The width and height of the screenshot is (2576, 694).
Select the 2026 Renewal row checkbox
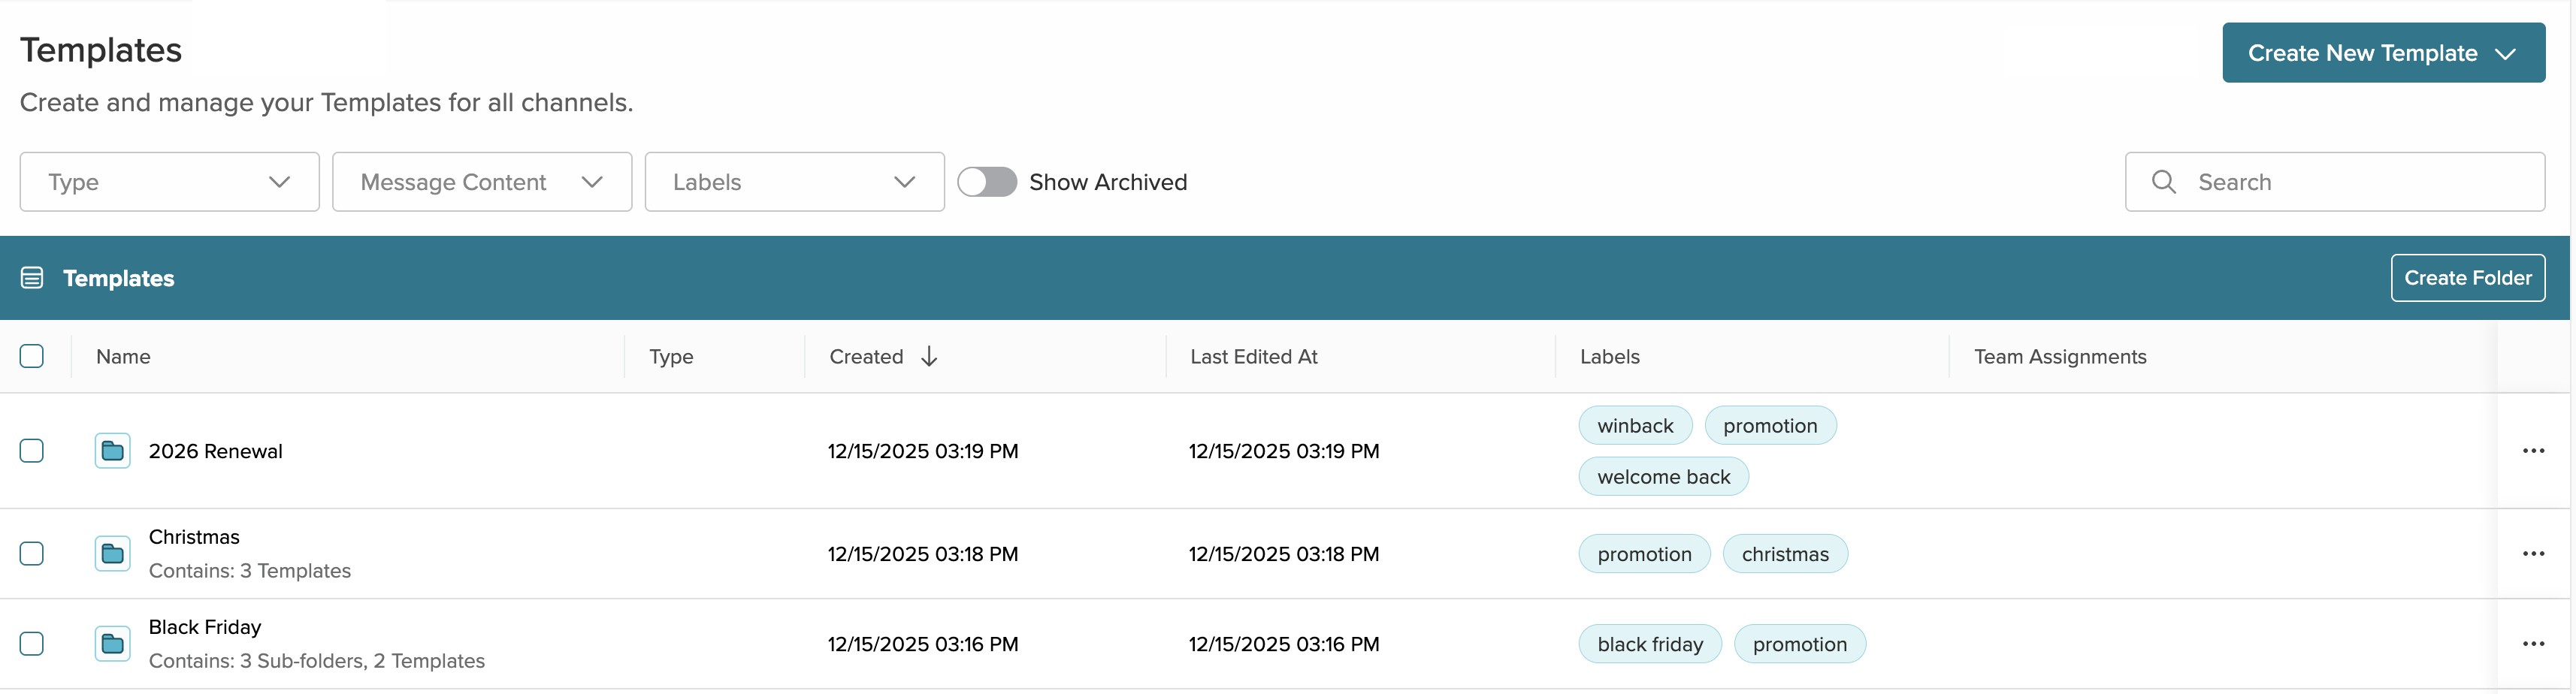point(32,451)
